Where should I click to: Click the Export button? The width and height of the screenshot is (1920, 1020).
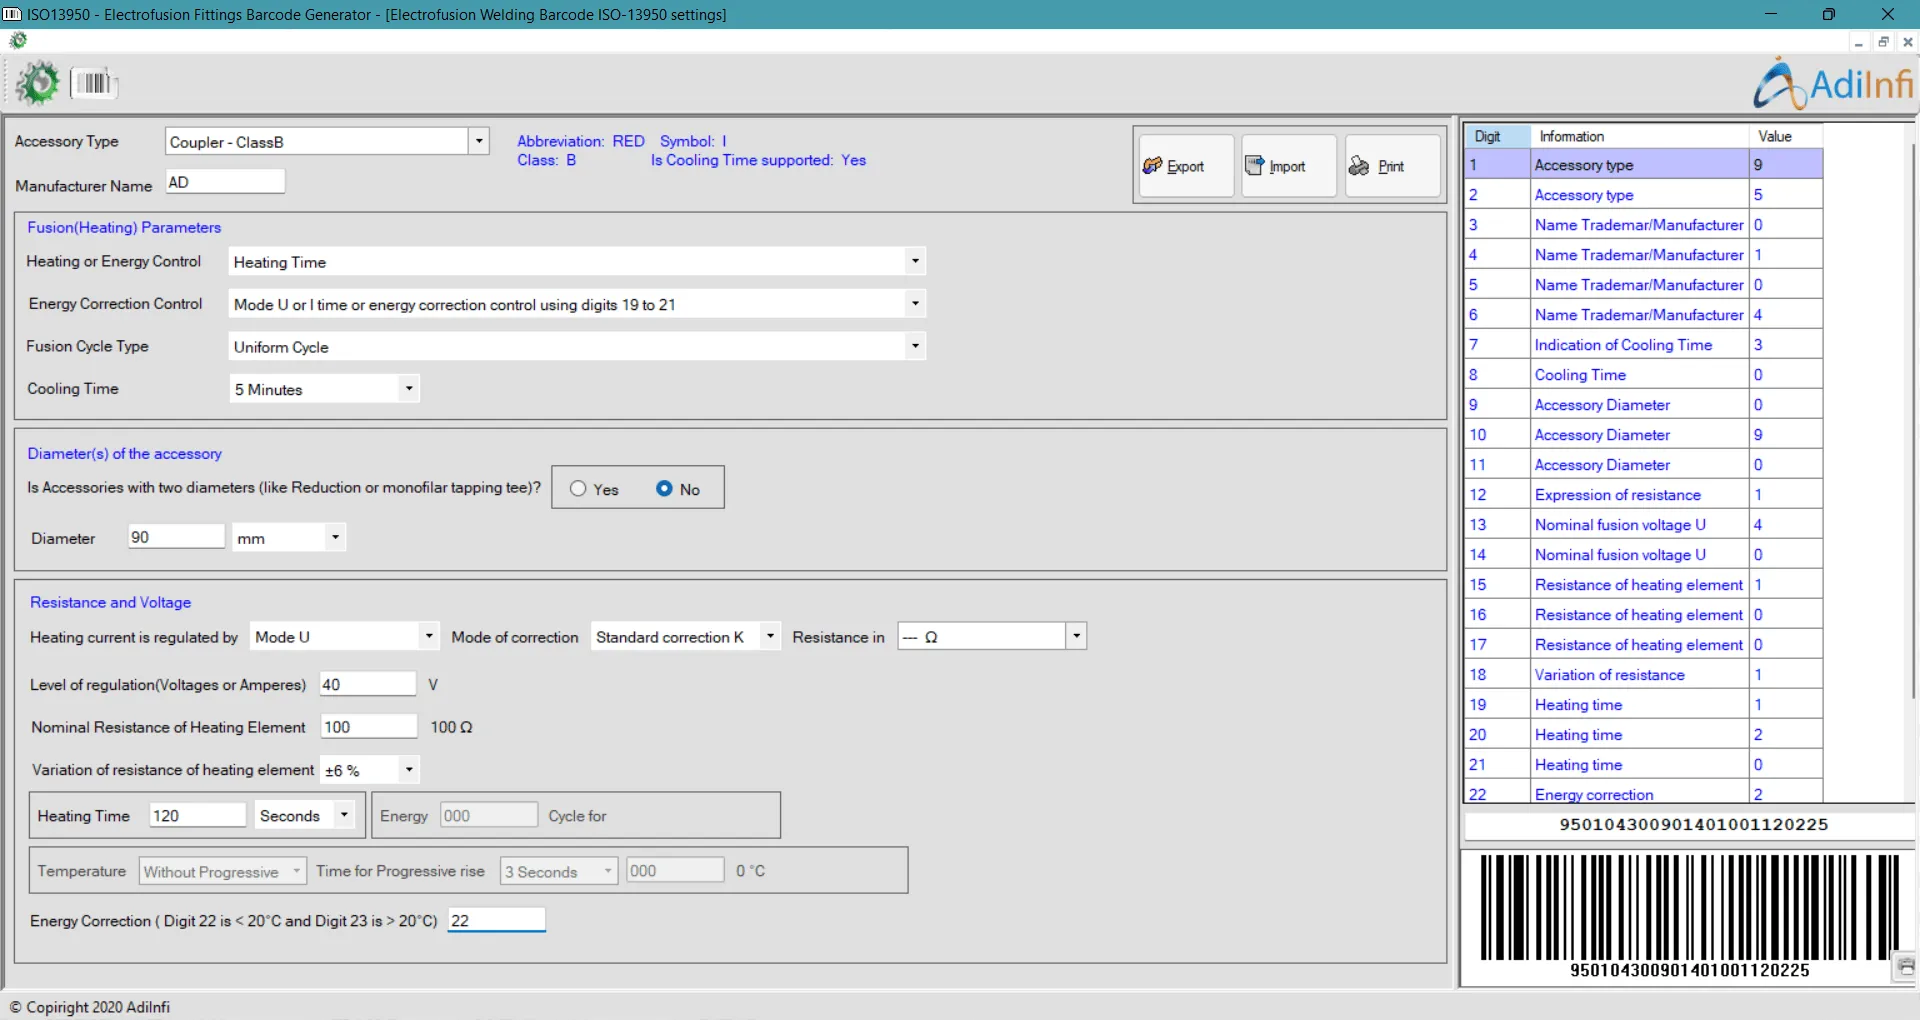click(x=1187, y=166)
